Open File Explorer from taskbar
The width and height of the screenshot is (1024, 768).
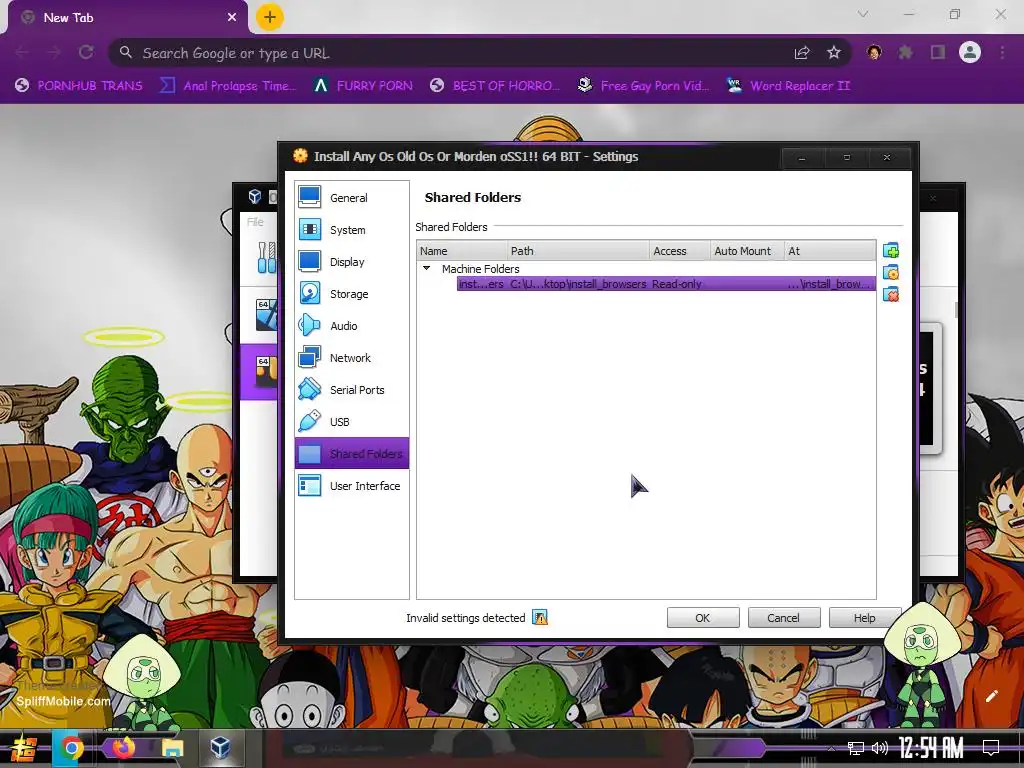point(172,748)
